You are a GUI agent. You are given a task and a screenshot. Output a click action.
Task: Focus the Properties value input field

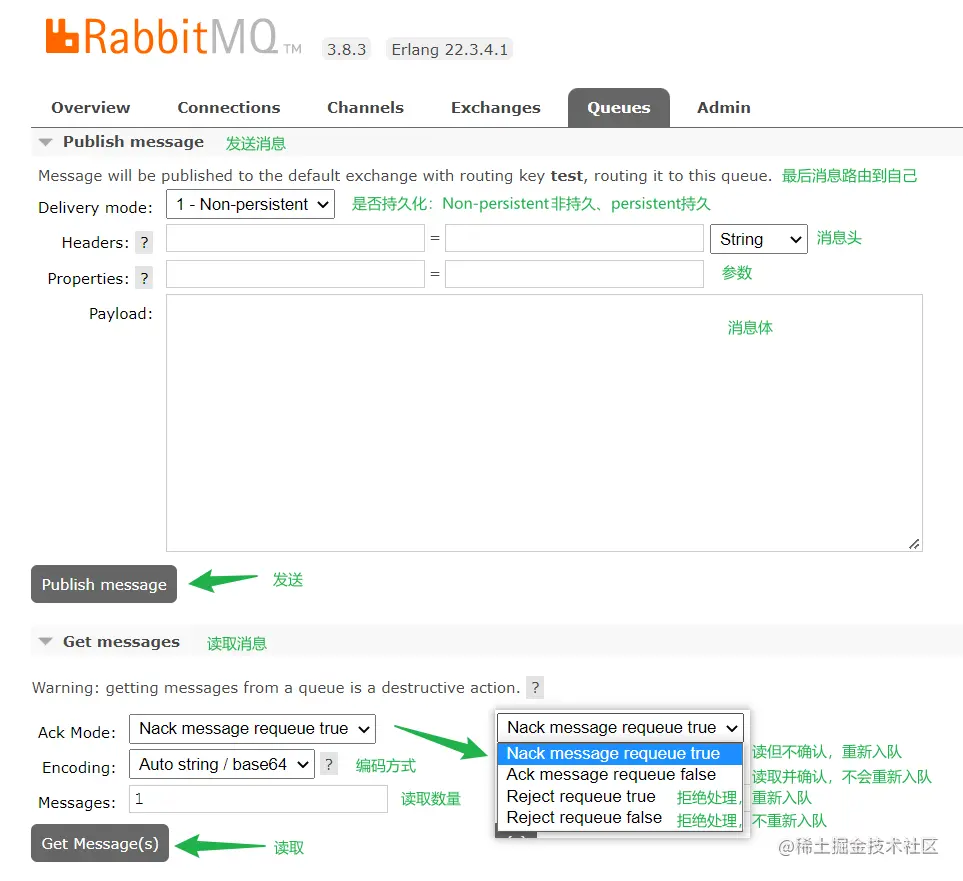pos(574,274)
